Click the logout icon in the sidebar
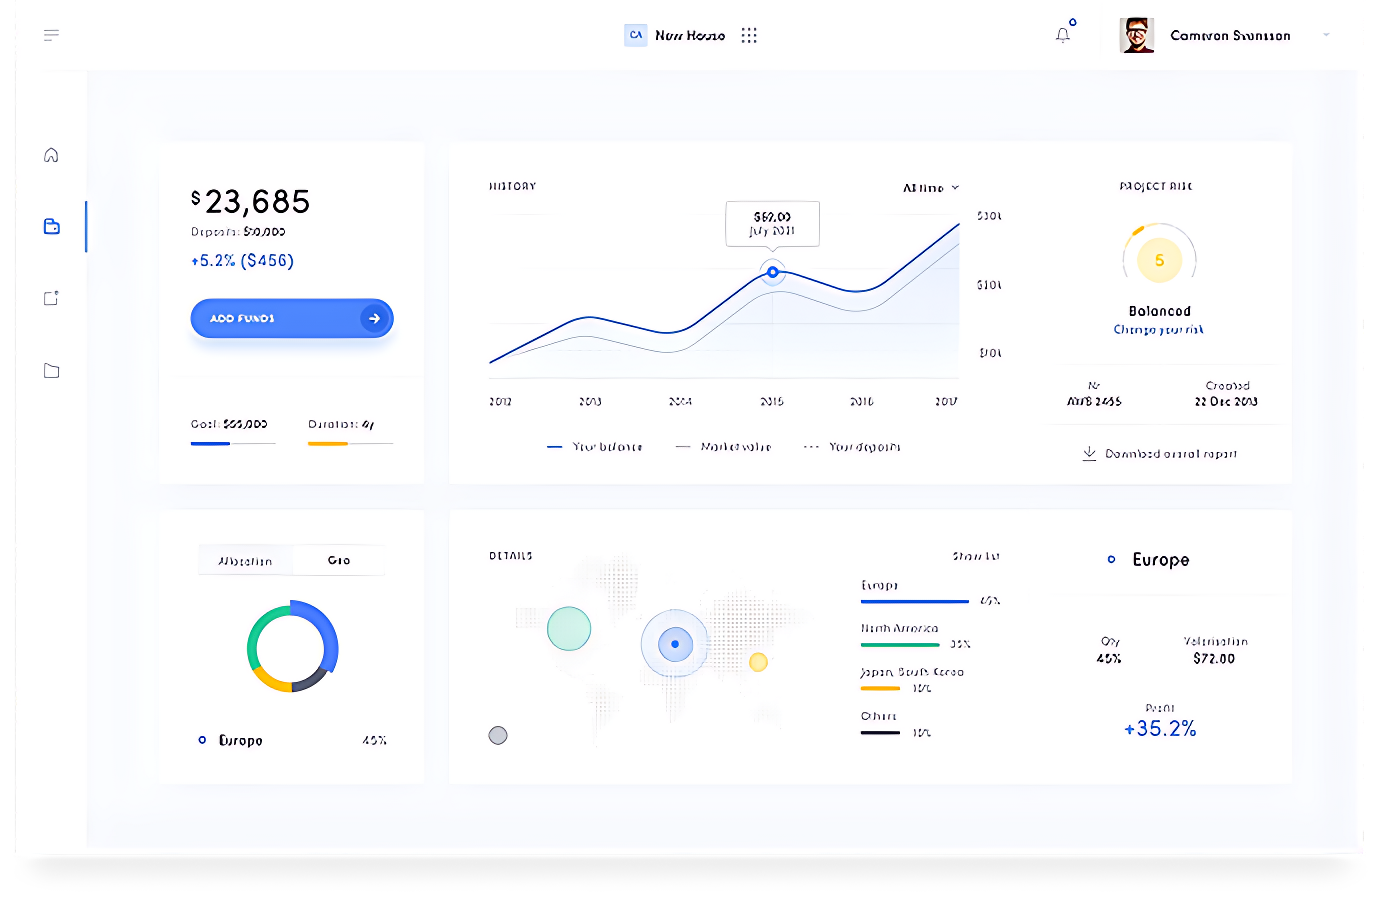 pyautogui.click(x=51, y=298)
